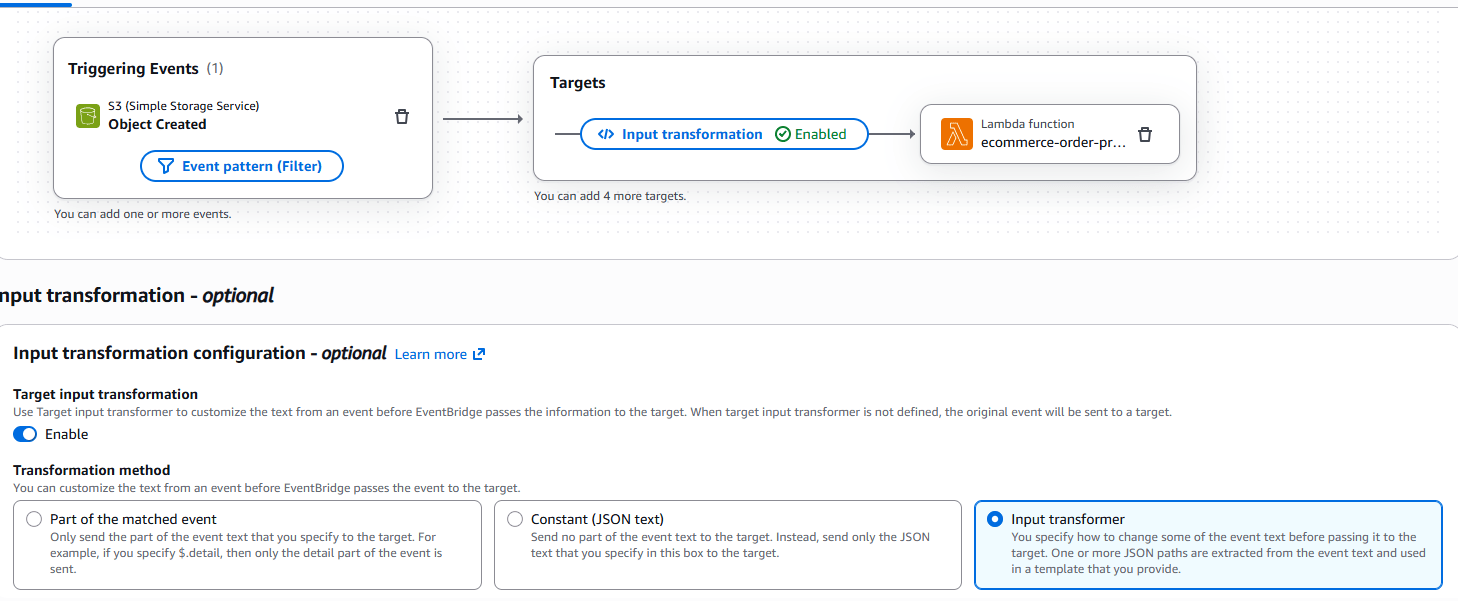Image resolution: width=1458 pixels, height=601 pixels.
Task: Select the Part of the matched event option
Action: [x=35, y=519]
